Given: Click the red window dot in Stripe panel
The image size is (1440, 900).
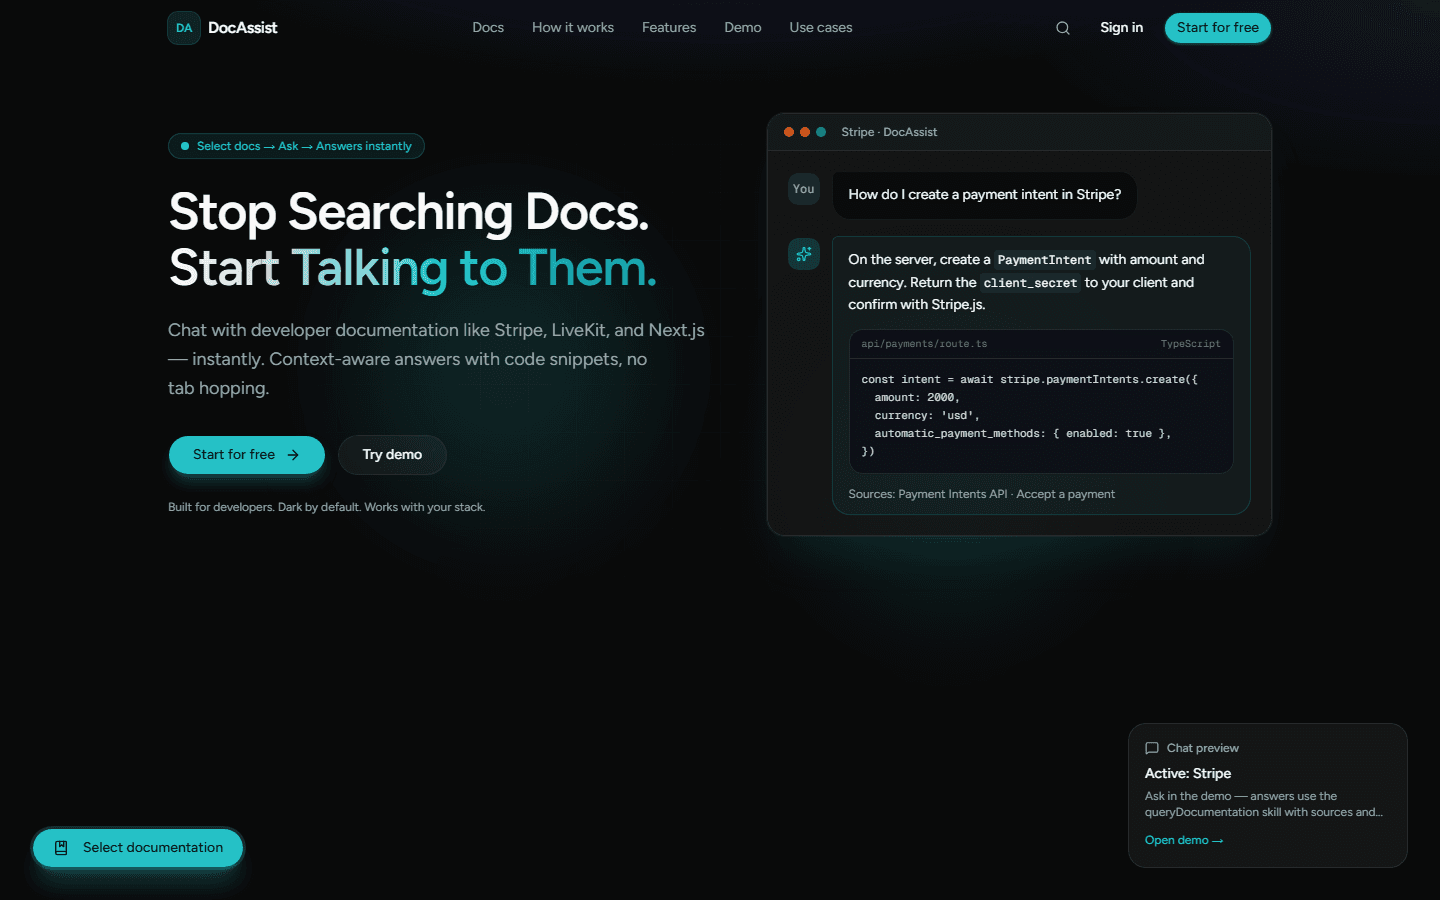Looking at the screenshot, I should (789, 132).
